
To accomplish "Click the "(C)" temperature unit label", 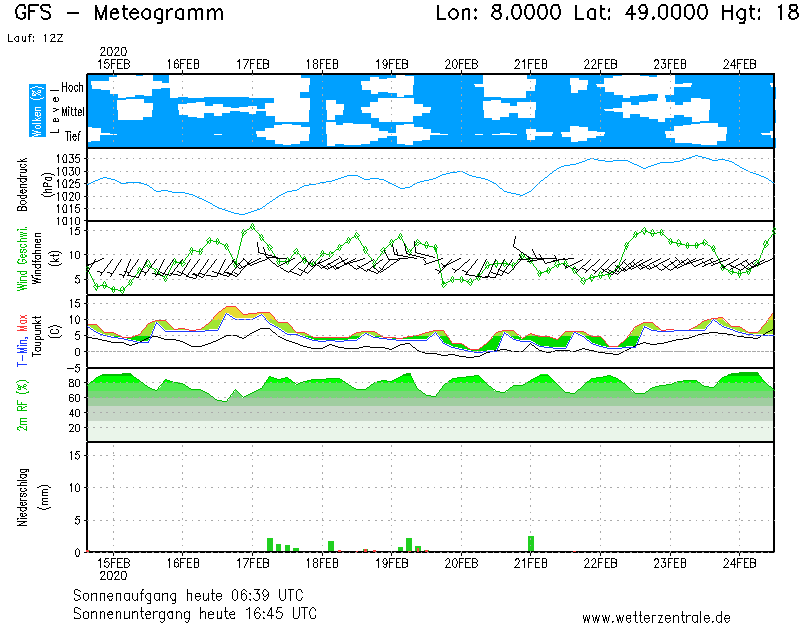I will click(55, 332).
